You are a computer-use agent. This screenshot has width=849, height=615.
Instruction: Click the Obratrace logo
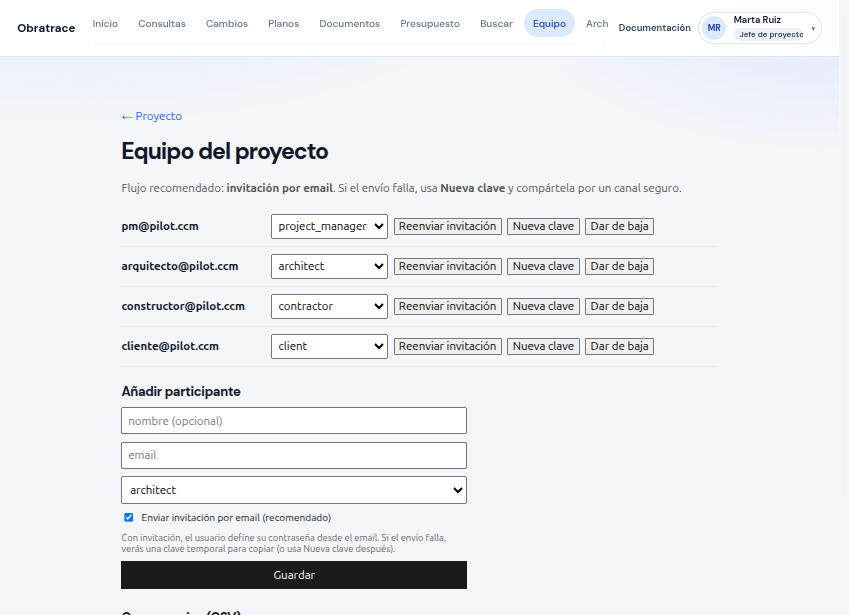[x=46, y=28]
